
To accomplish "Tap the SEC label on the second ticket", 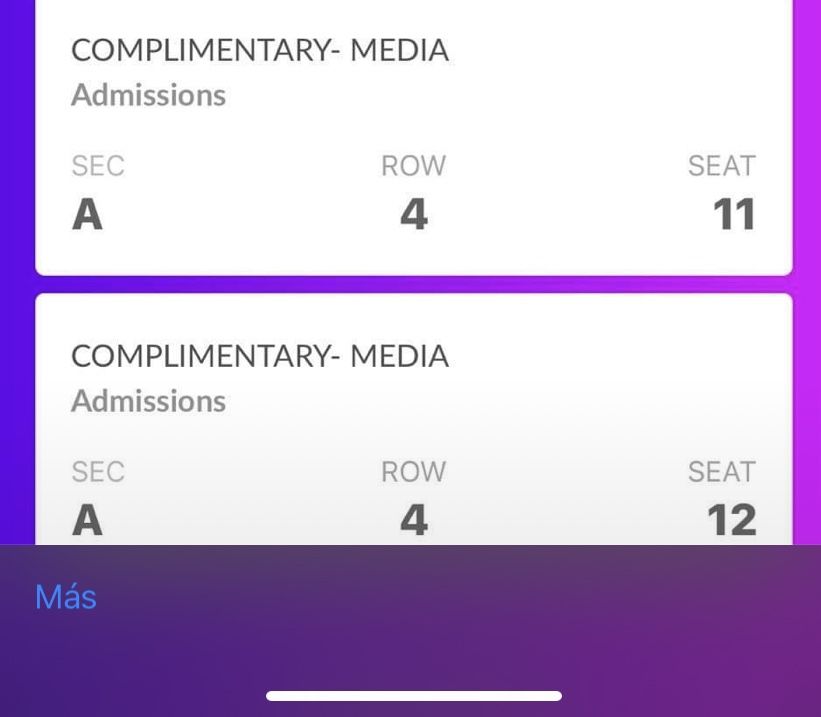I will coord(98,472).
